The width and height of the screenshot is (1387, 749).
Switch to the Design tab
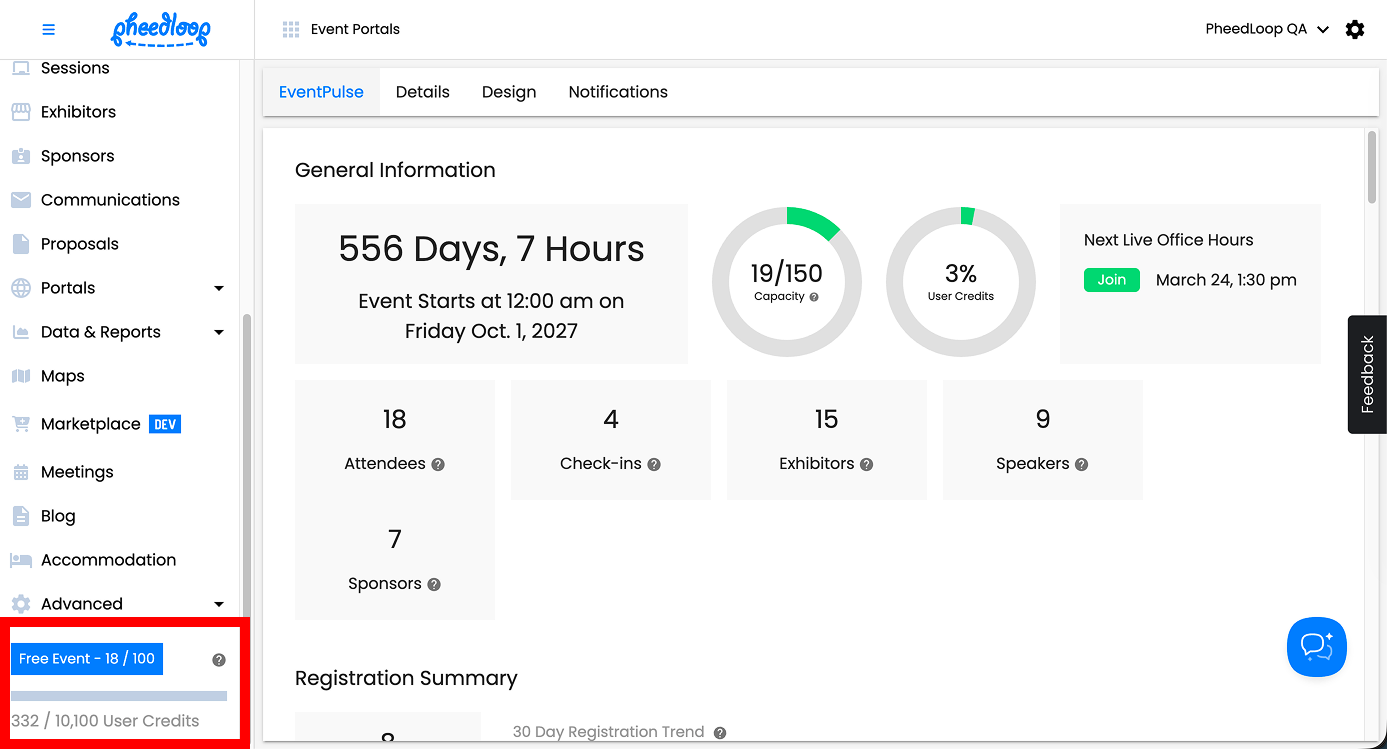pos(509,92)
